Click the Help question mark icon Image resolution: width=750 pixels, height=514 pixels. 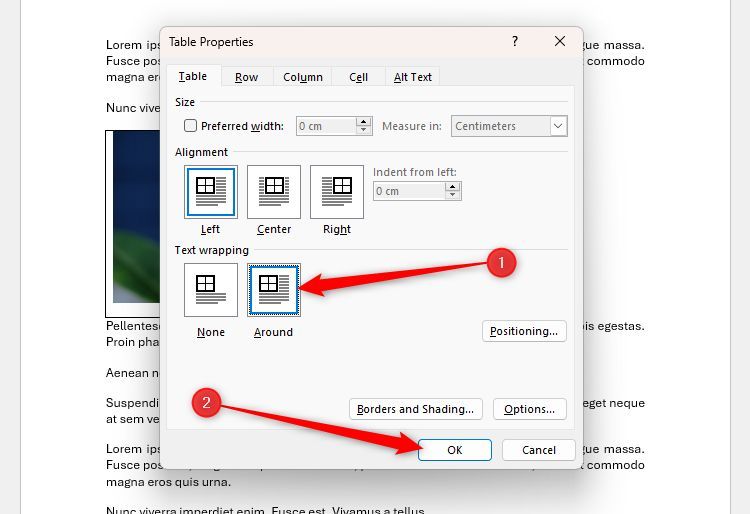pyautogui.click(x=515, y=42)
